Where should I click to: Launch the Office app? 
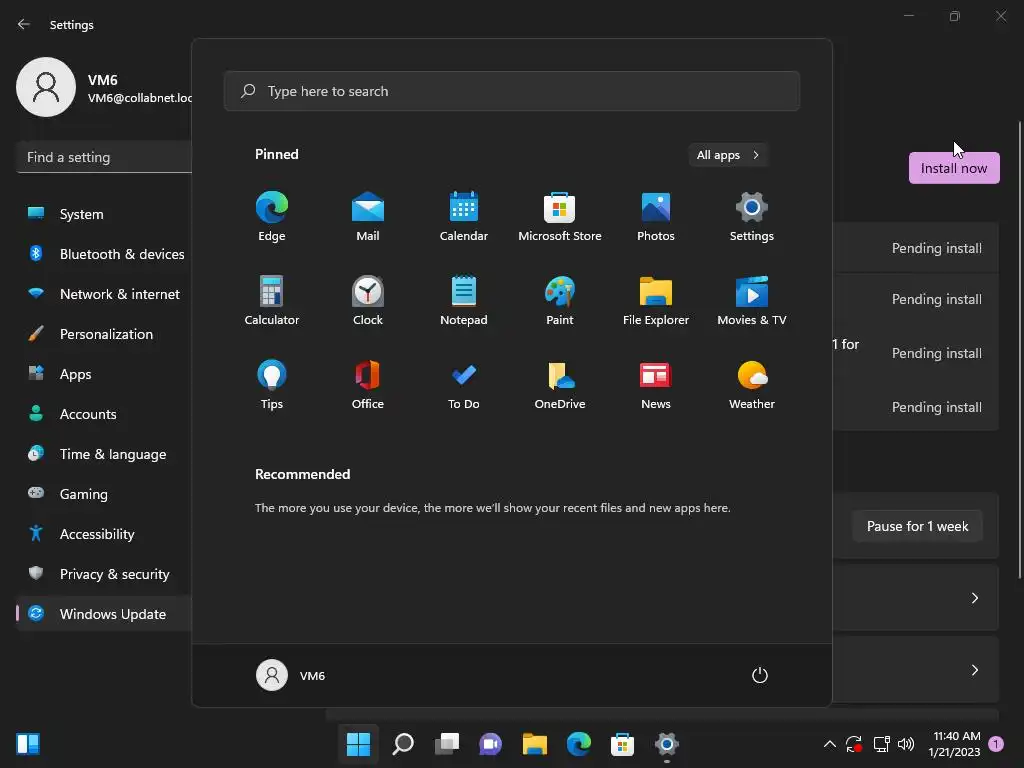[x=368, y=385]
